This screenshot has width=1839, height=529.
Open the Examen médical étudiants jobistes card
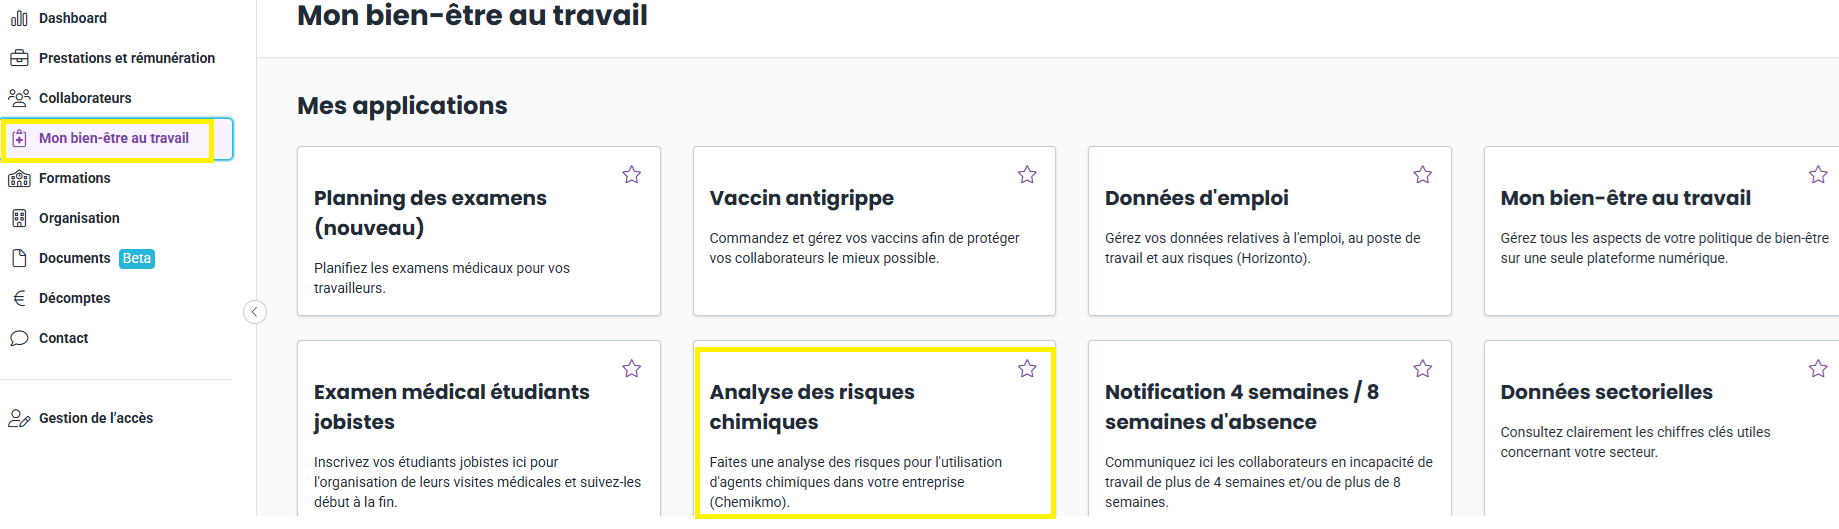coord(479,430)
